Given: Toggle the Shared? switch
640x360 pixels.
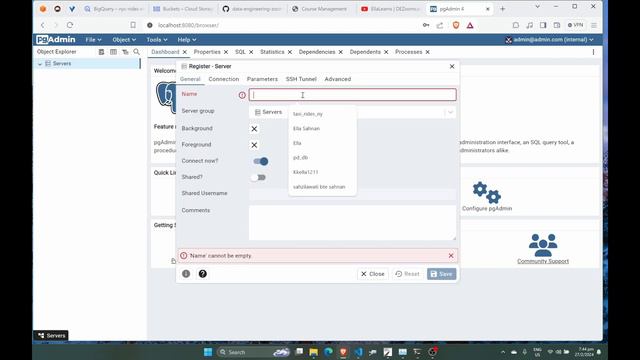Looking at the screenshot, I should tap(258, 178).
